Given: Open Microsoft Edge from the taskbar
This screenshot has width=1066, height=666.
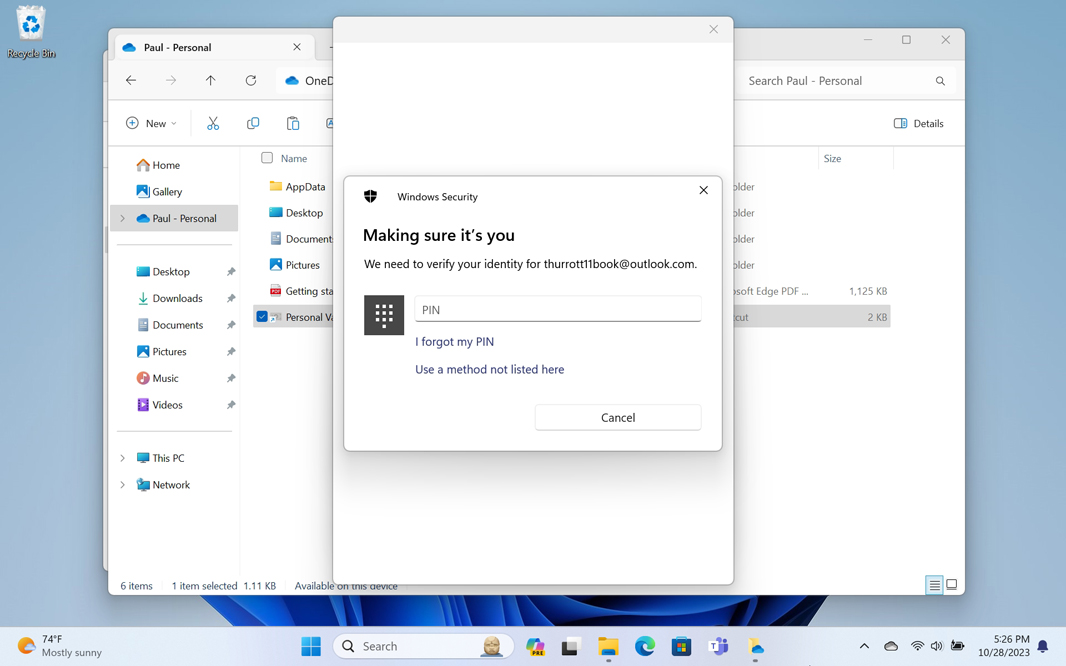Looking at the screenshot, I should tap(645, 646).
